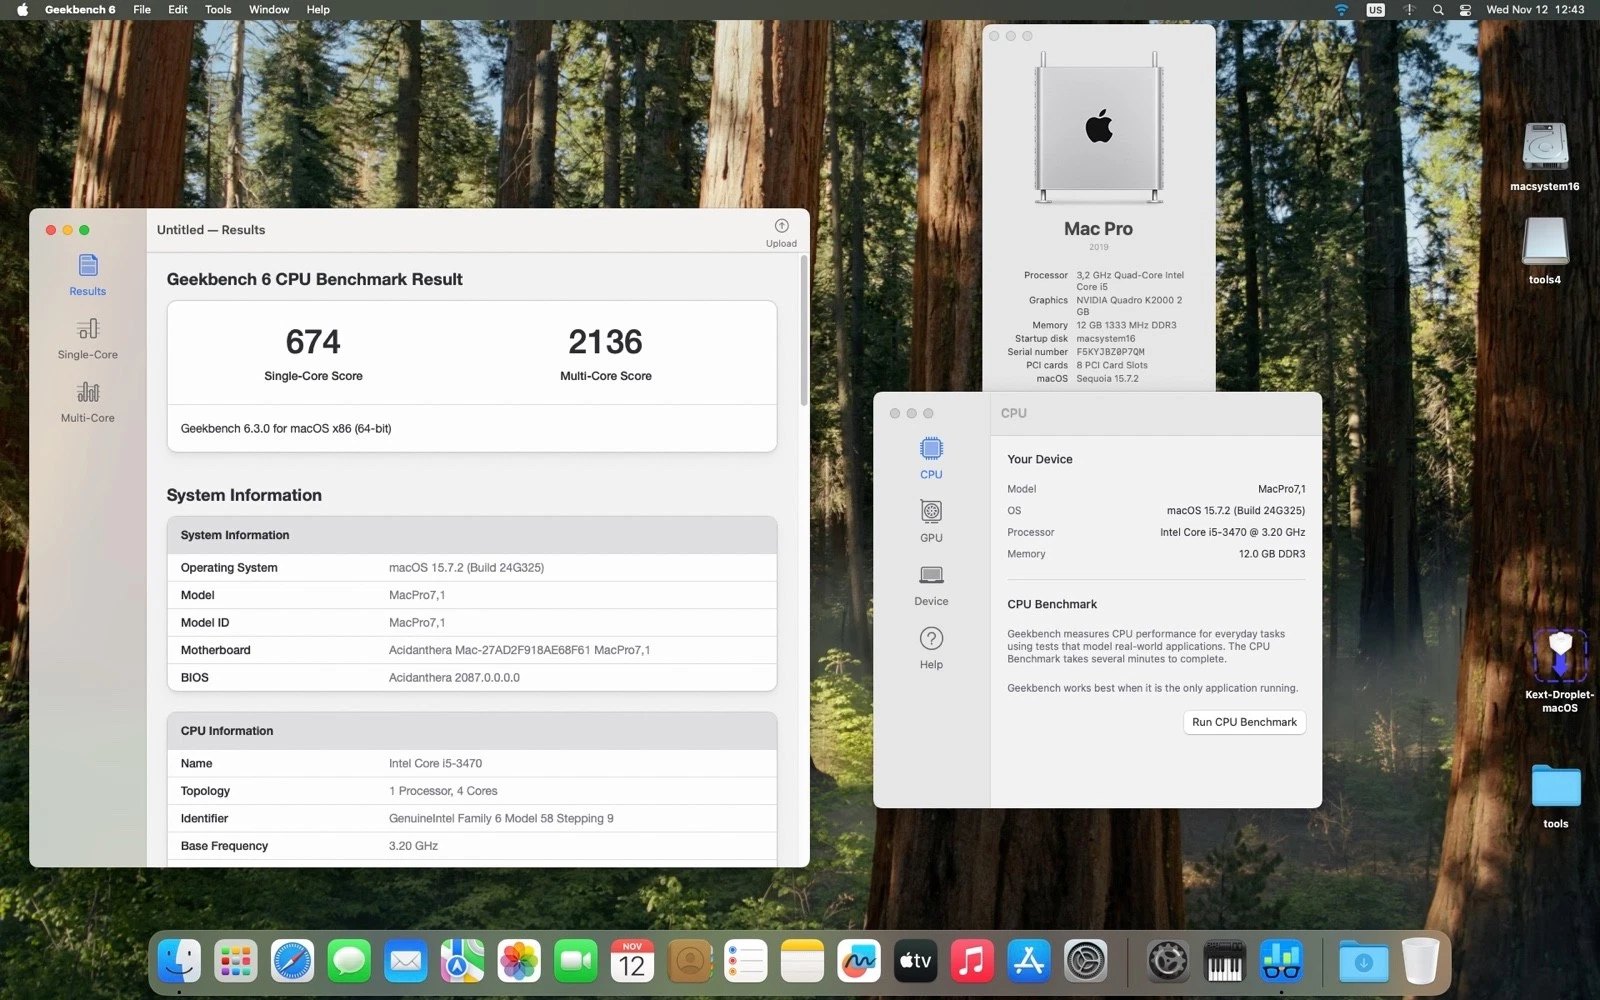Select the GPU benchmark section
Screen dimensions: 1600x1000
pyautogui.click(x=931, y=521)
